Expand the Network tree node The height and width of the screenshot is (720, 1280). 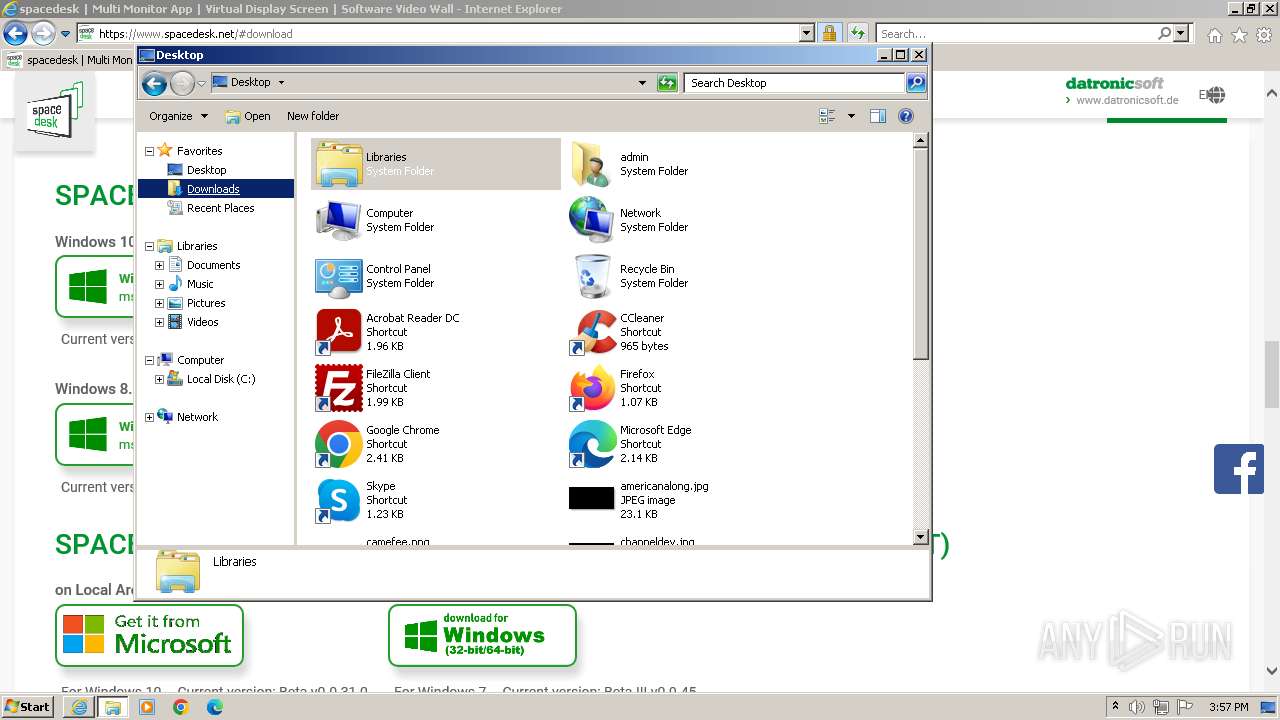[x=150, y=417]
